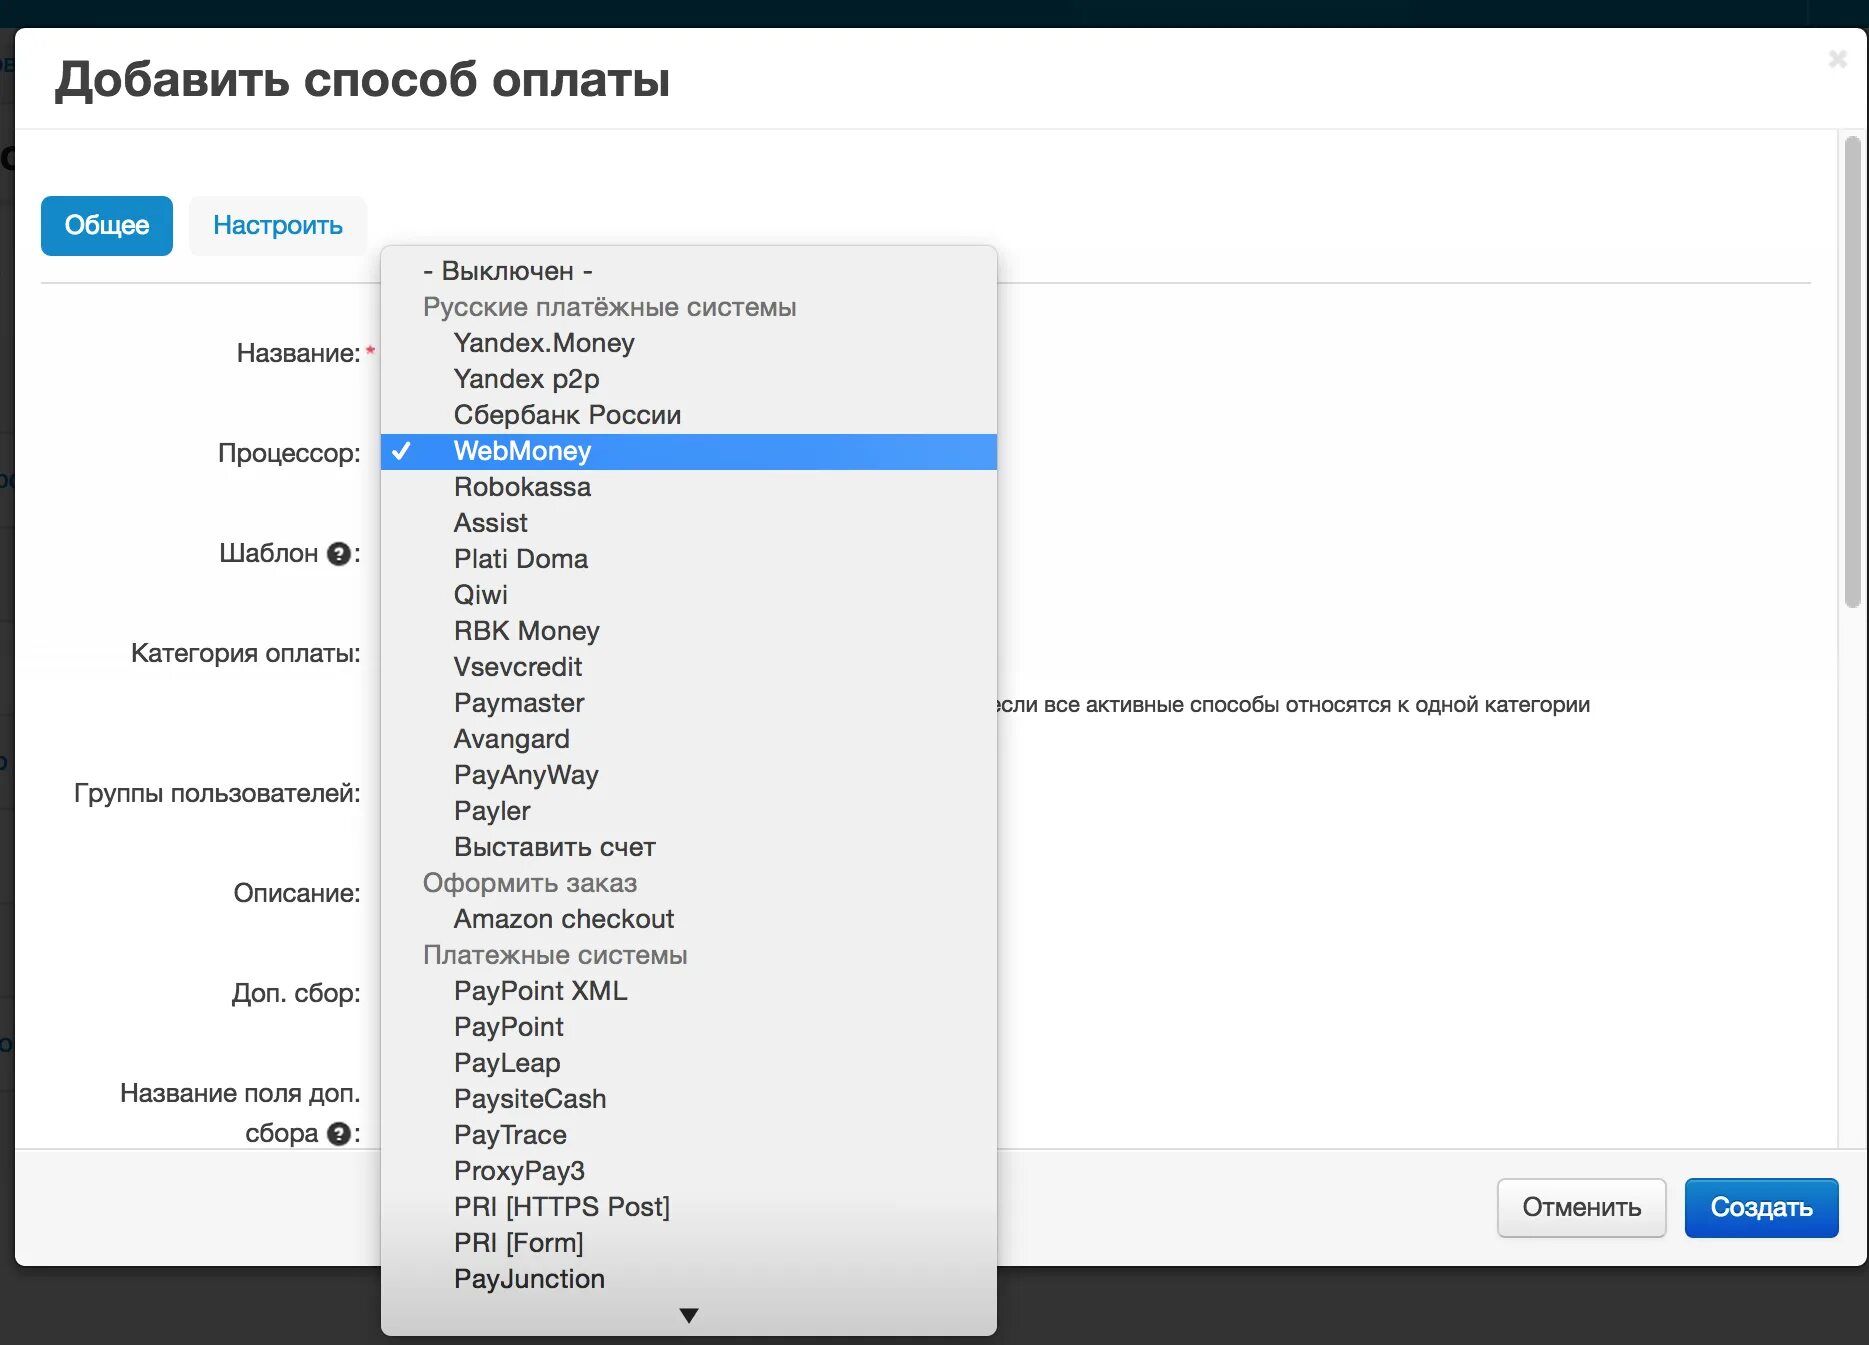Open help icon beside сбора label
The width and height of the screenshot is (1869, 1345).
click(x=339, y=1134)
